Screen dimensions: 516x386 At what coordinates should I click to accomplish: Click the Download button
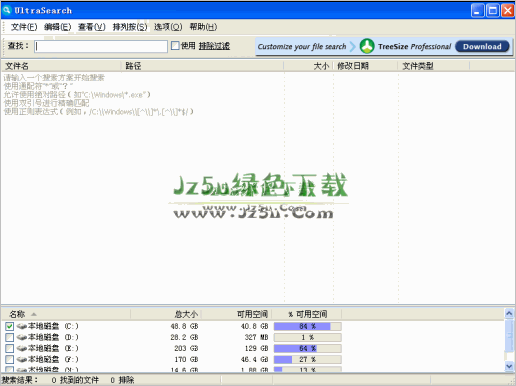pos(482,46)
